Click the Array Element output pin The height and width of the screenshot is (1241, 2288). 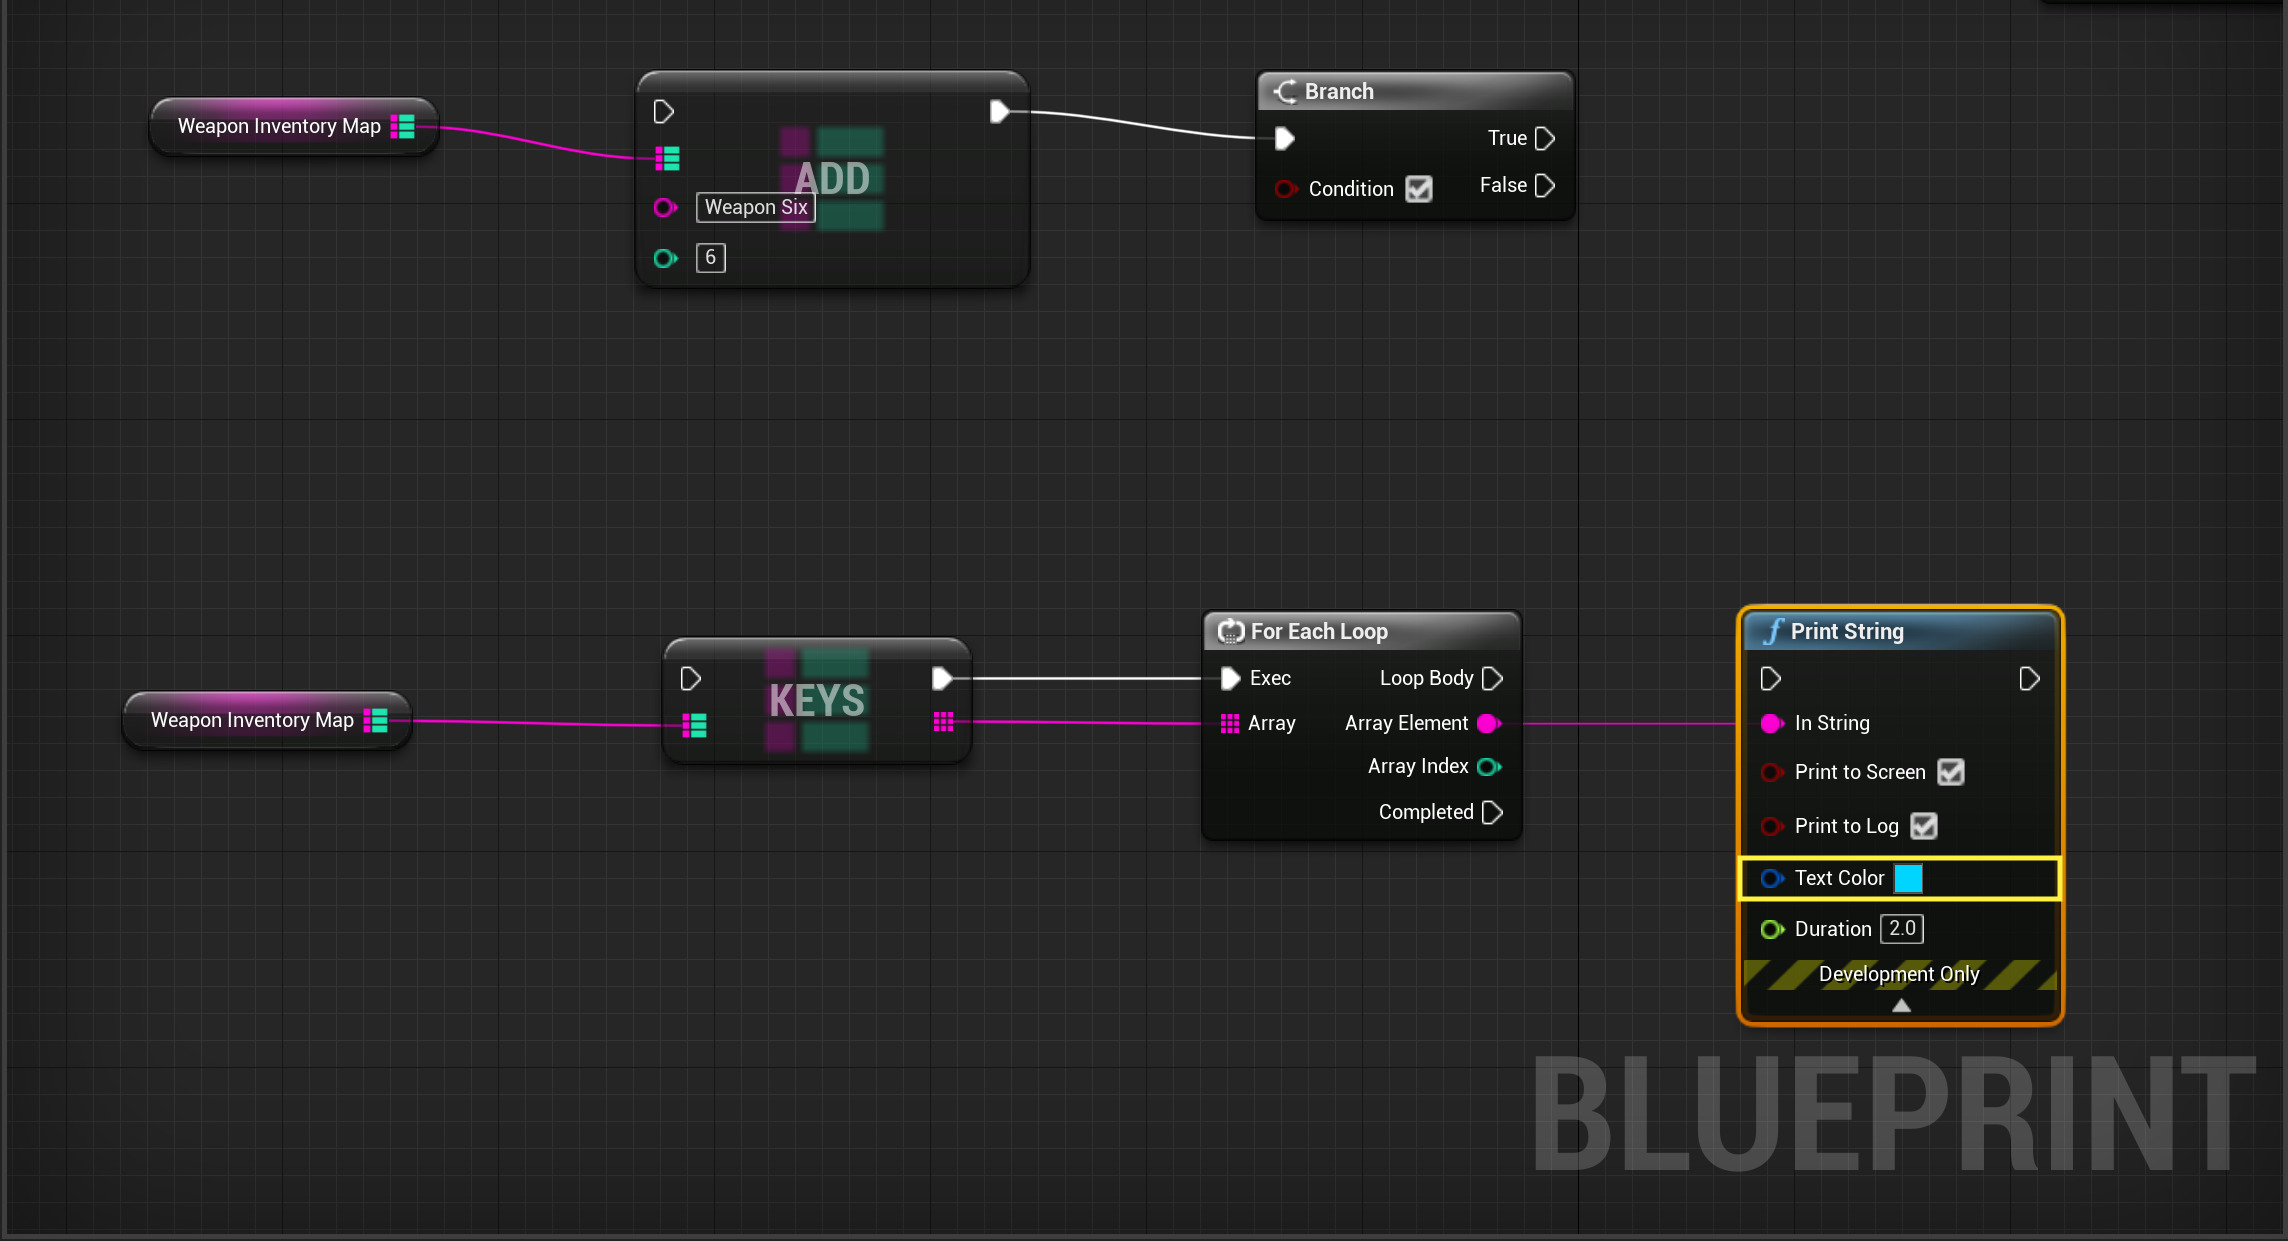tap(1489, 723)
